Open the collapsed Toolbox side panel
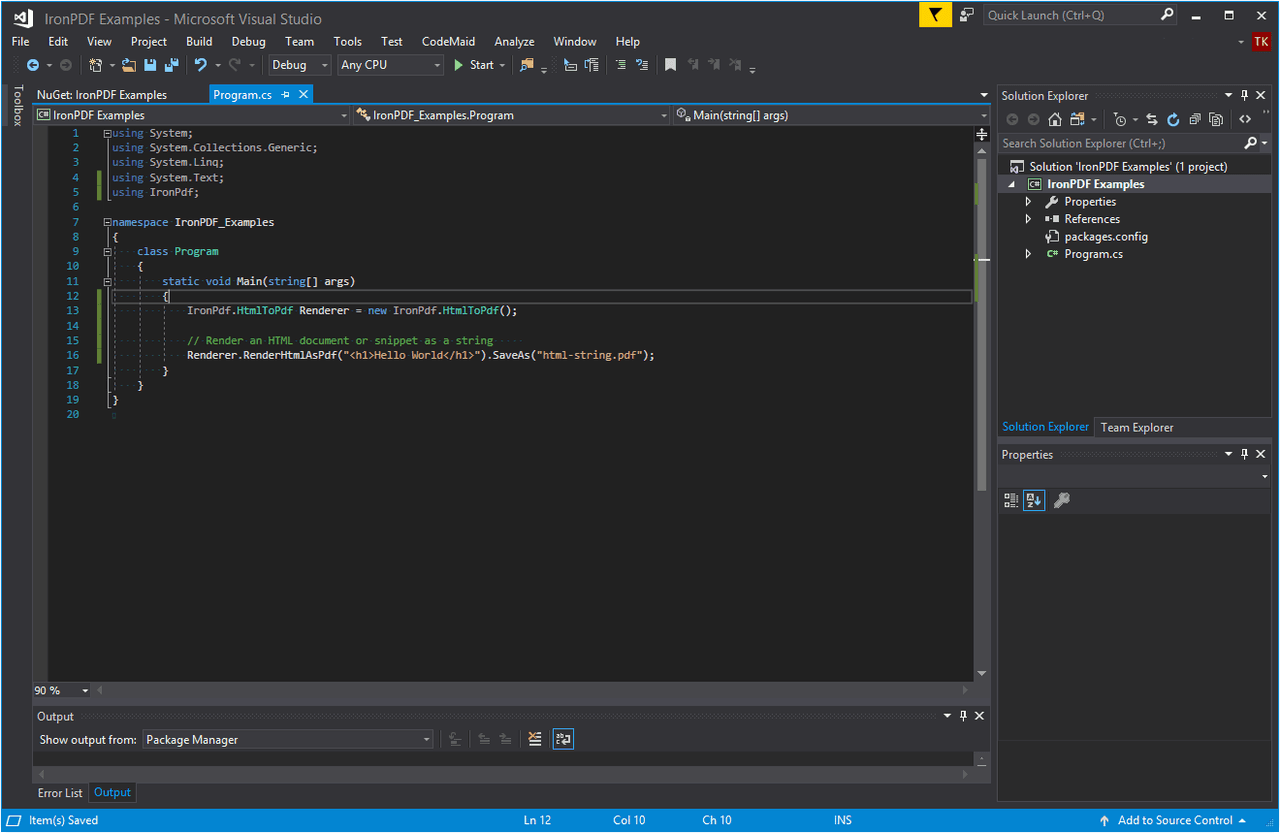 click(x=17, y=105)
